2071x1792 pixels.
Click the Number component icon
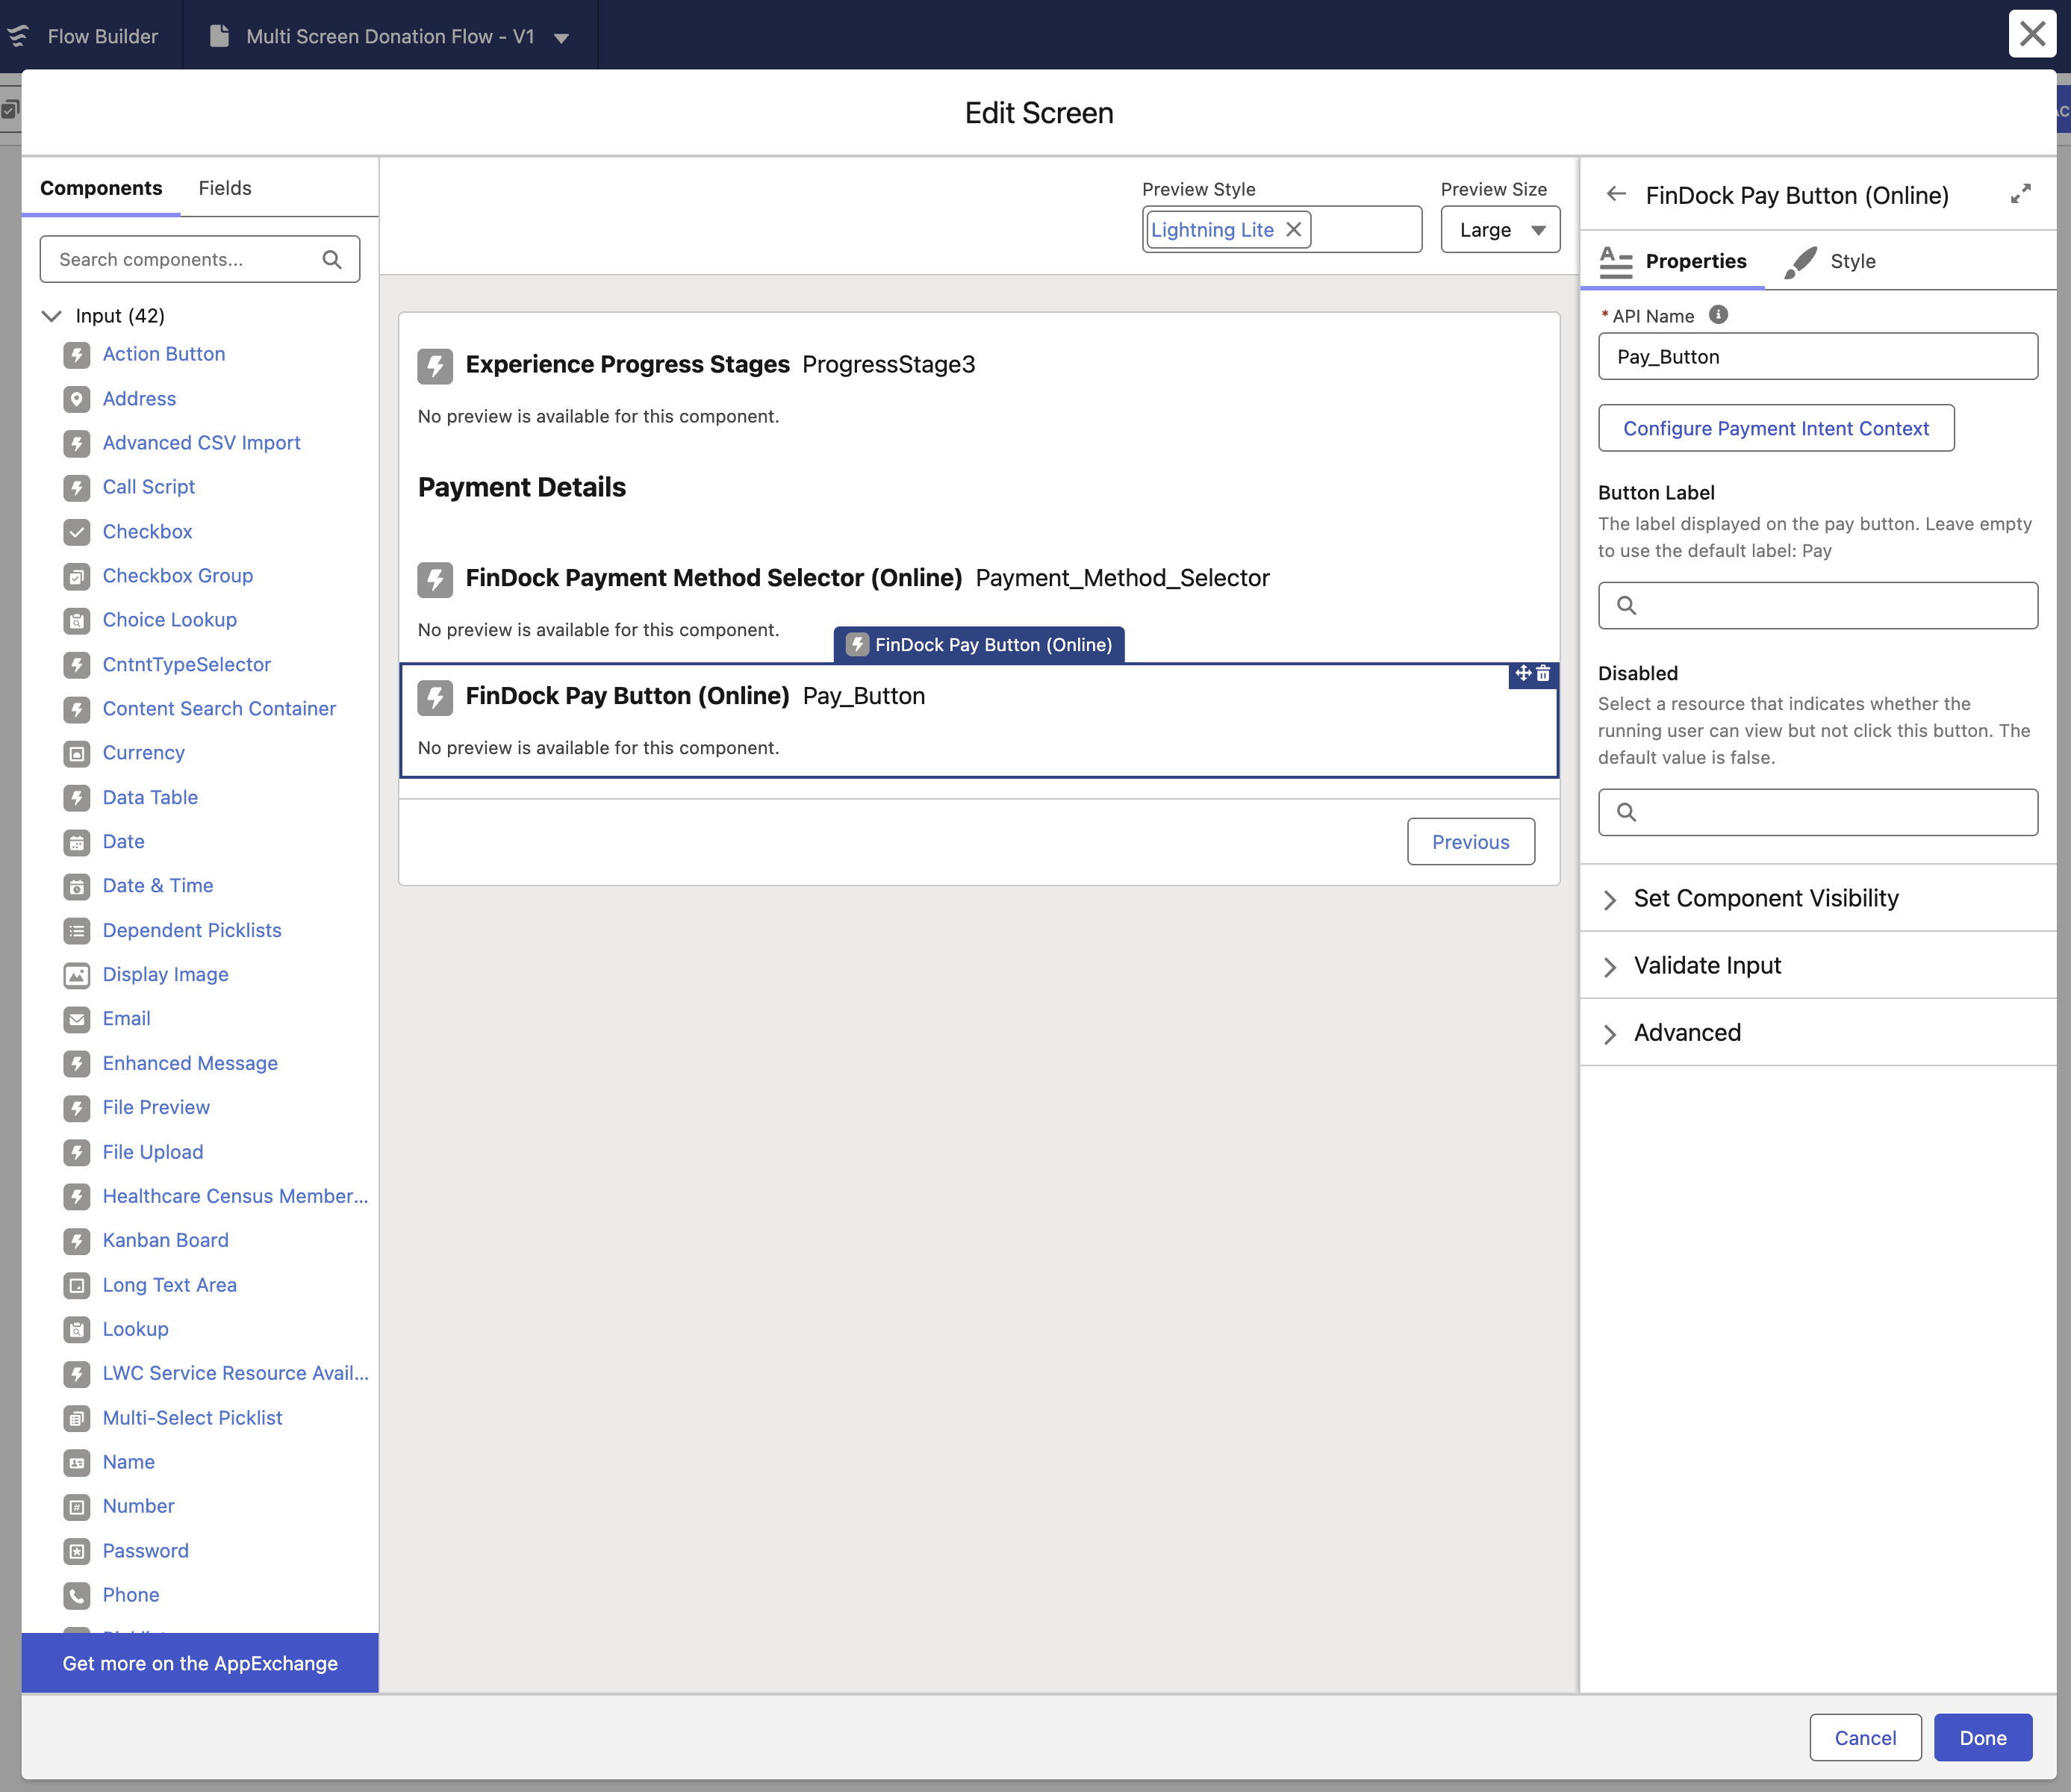click(x=77, y=1507)
